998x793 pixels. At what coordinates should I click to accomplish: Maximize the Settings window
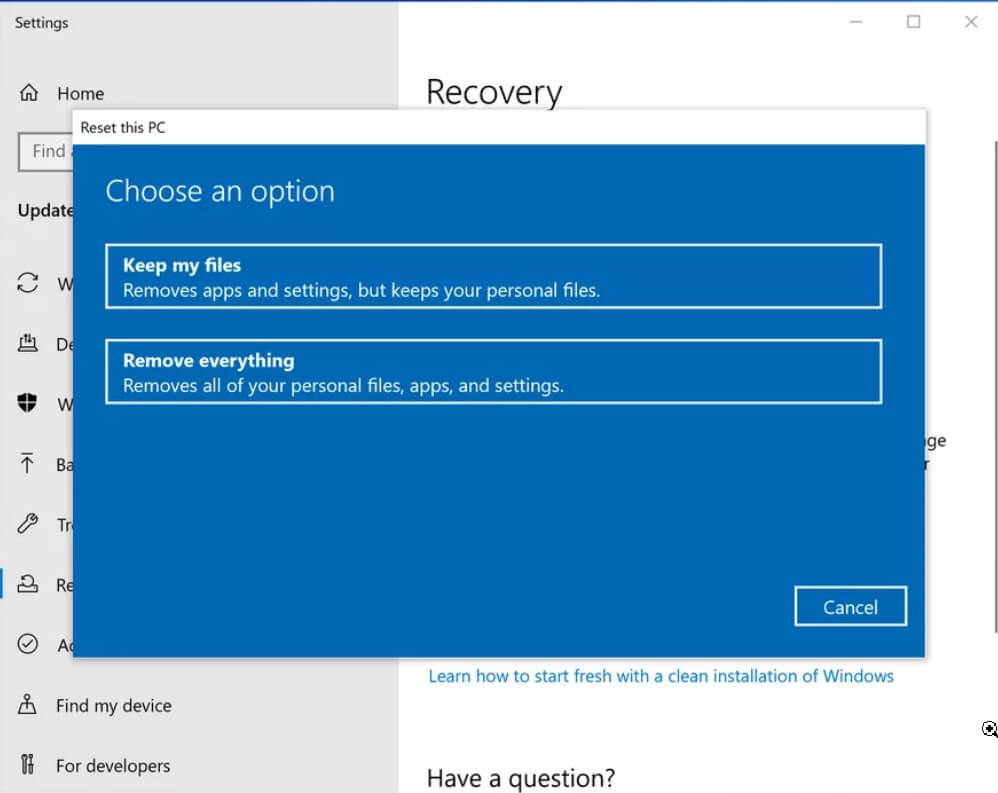coord(913,22)
